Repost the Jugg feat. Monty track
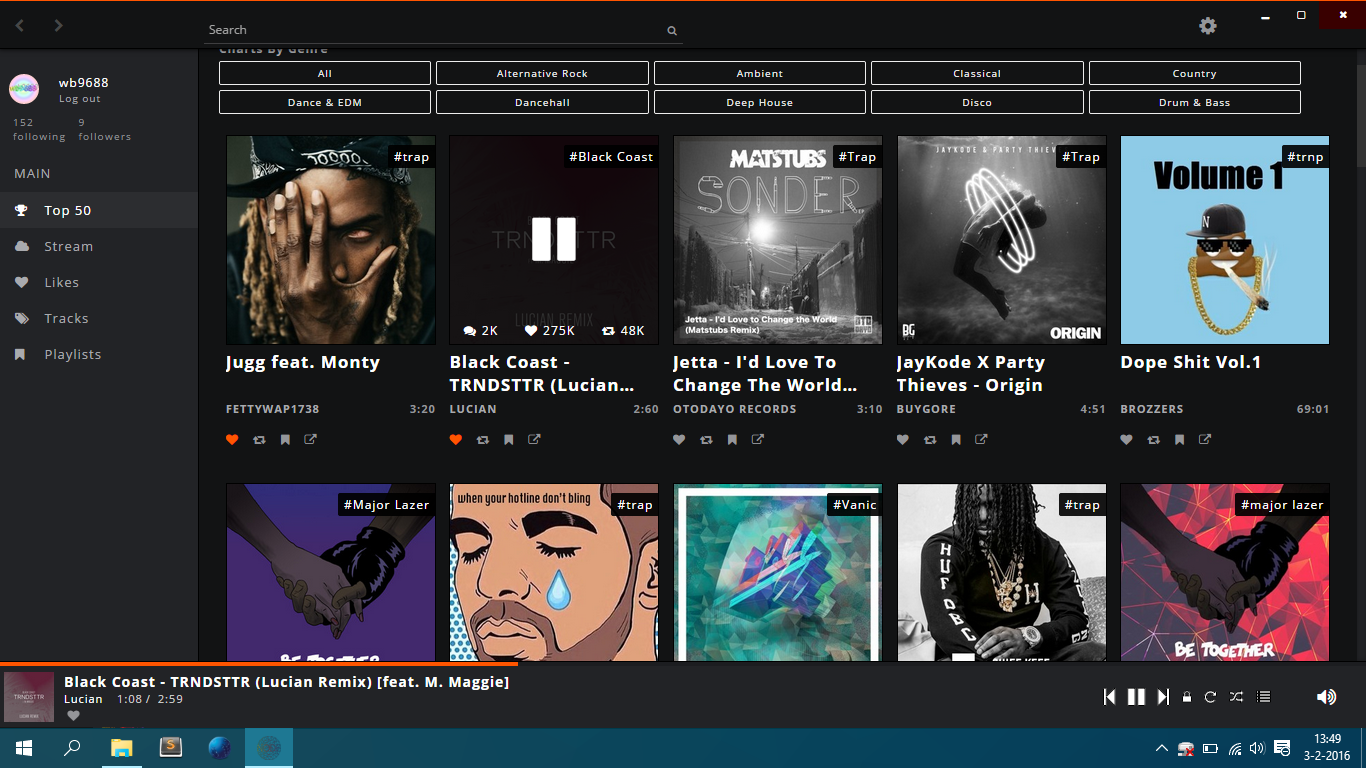The height and width of the screenshot is (768, 1366). click(x=259, y=440)
